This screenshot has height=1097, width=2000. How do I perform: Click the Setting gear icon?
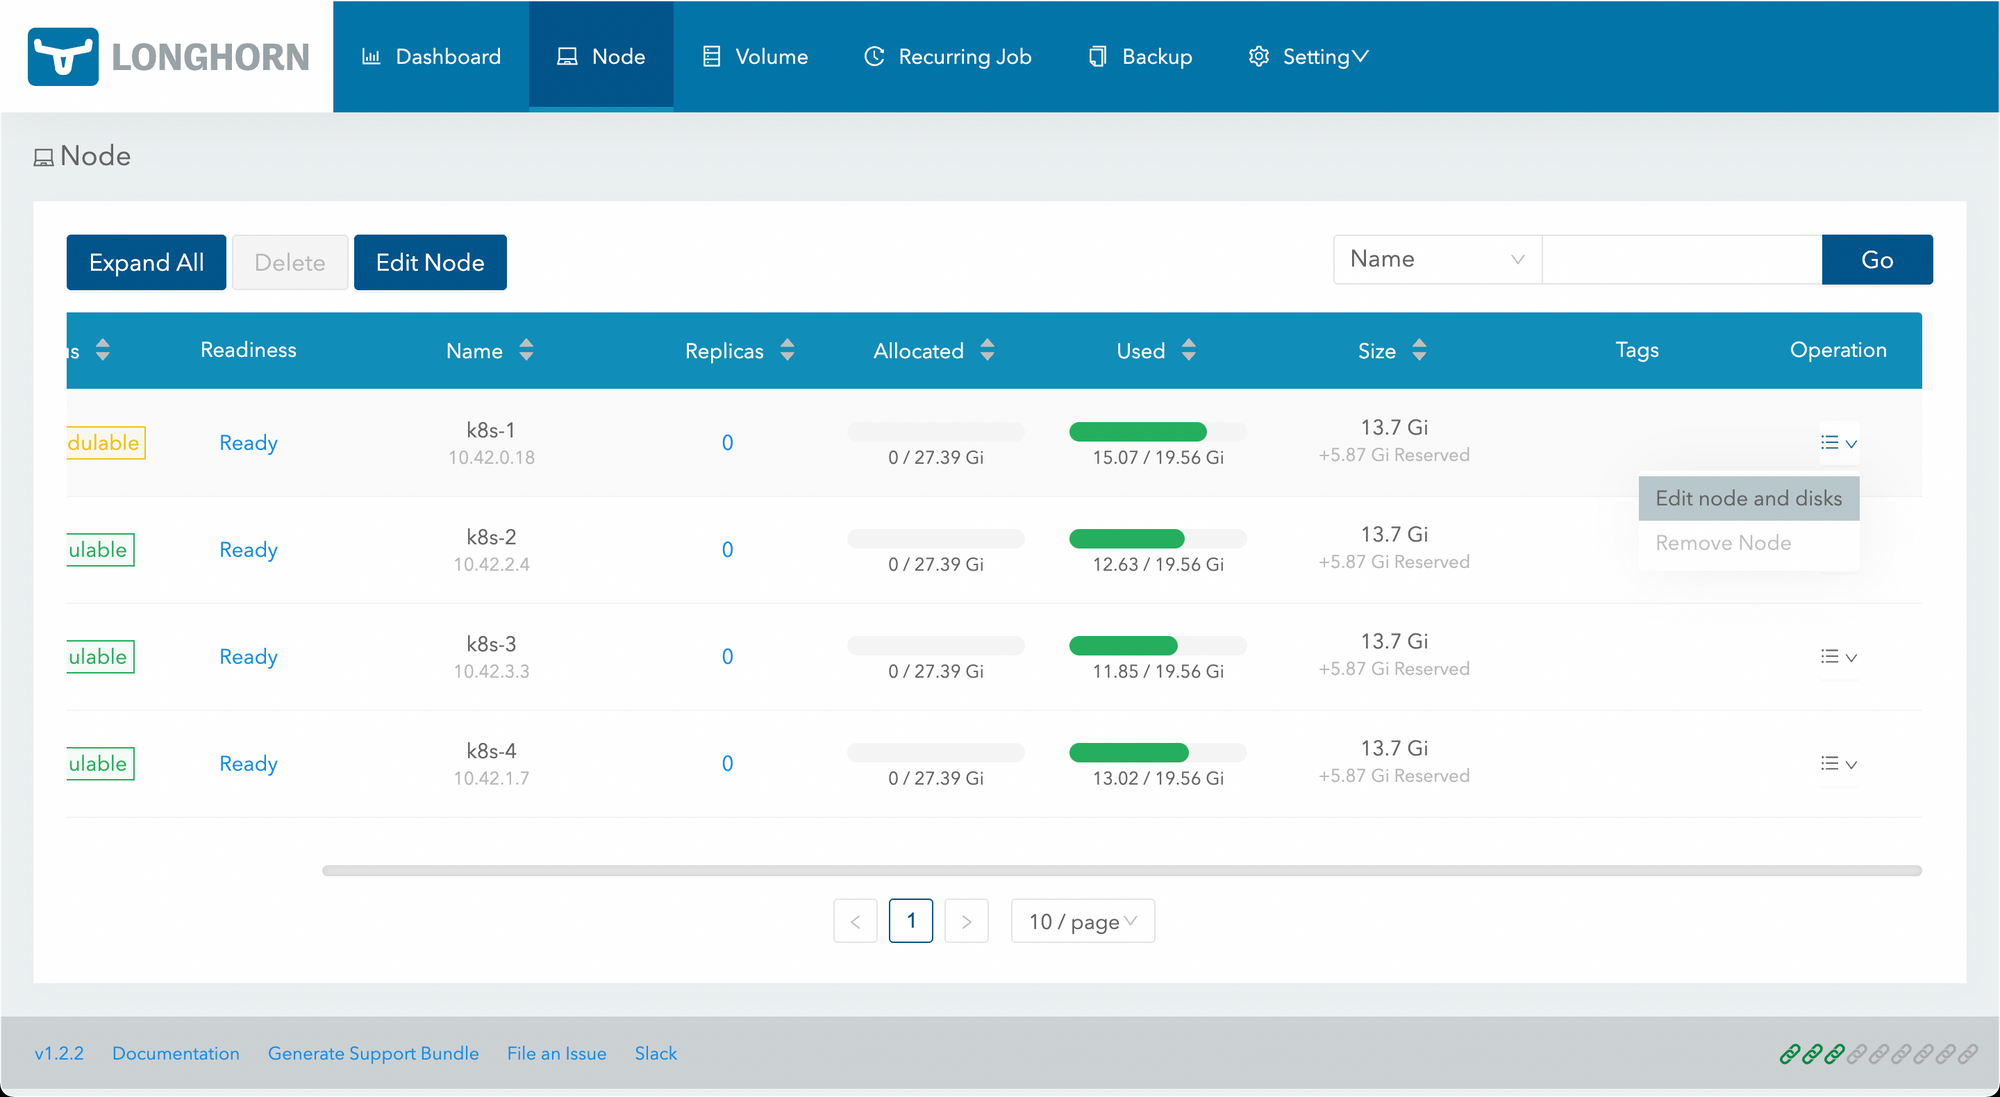click(x=1258, y=57)
